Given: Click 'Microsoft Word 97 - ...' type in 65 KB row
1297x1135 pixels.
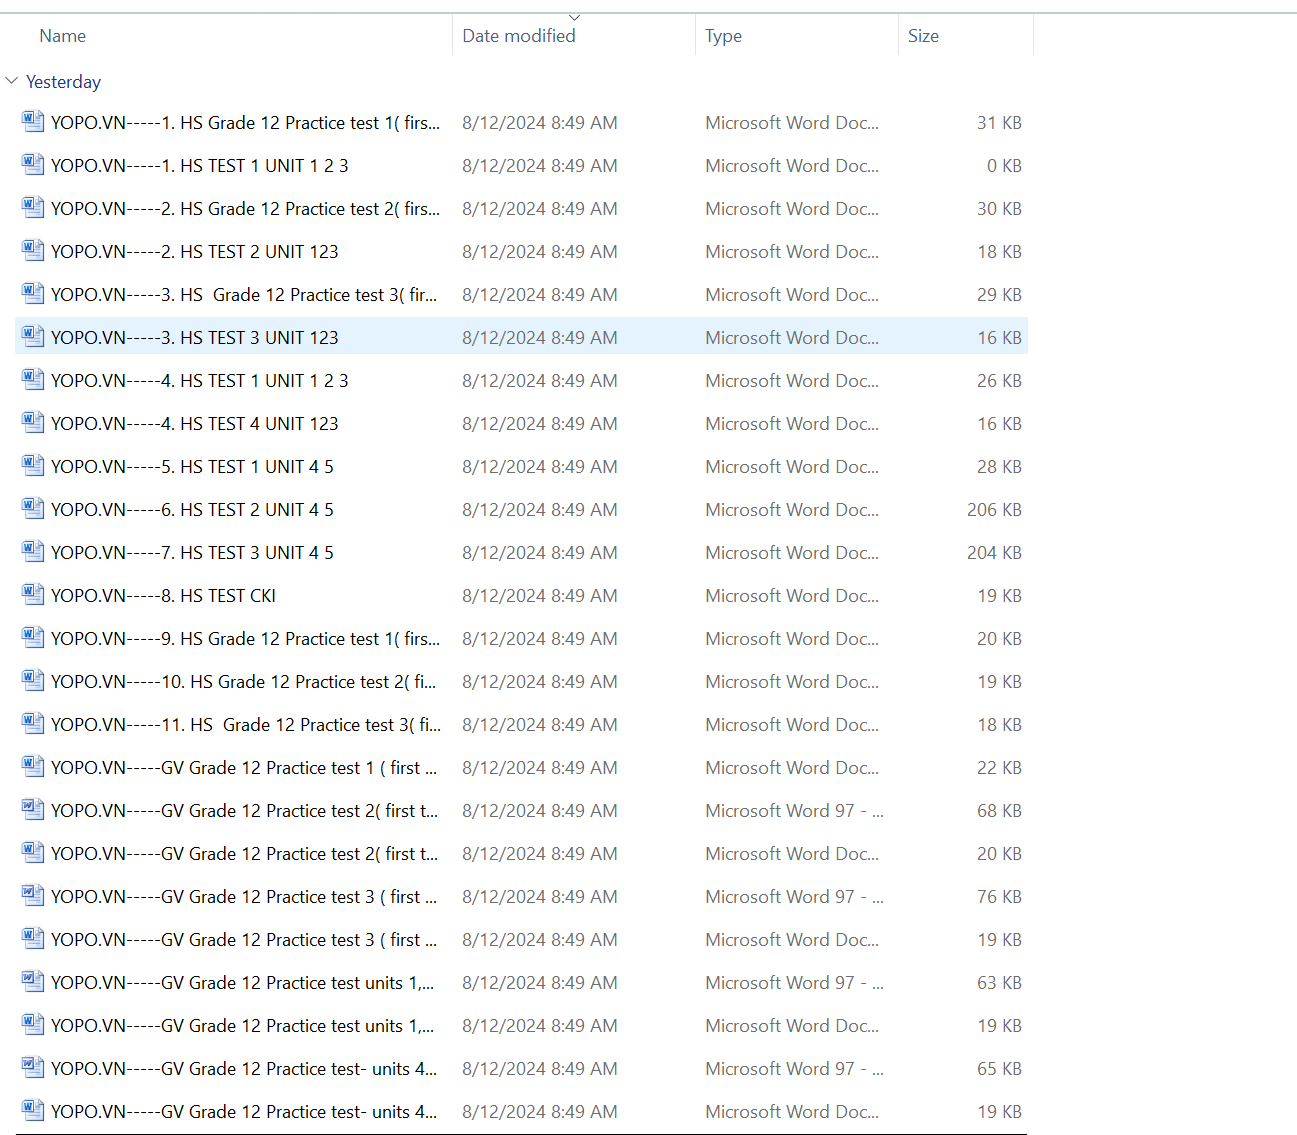Looking at the screenshot, I should click(794, 1069).
